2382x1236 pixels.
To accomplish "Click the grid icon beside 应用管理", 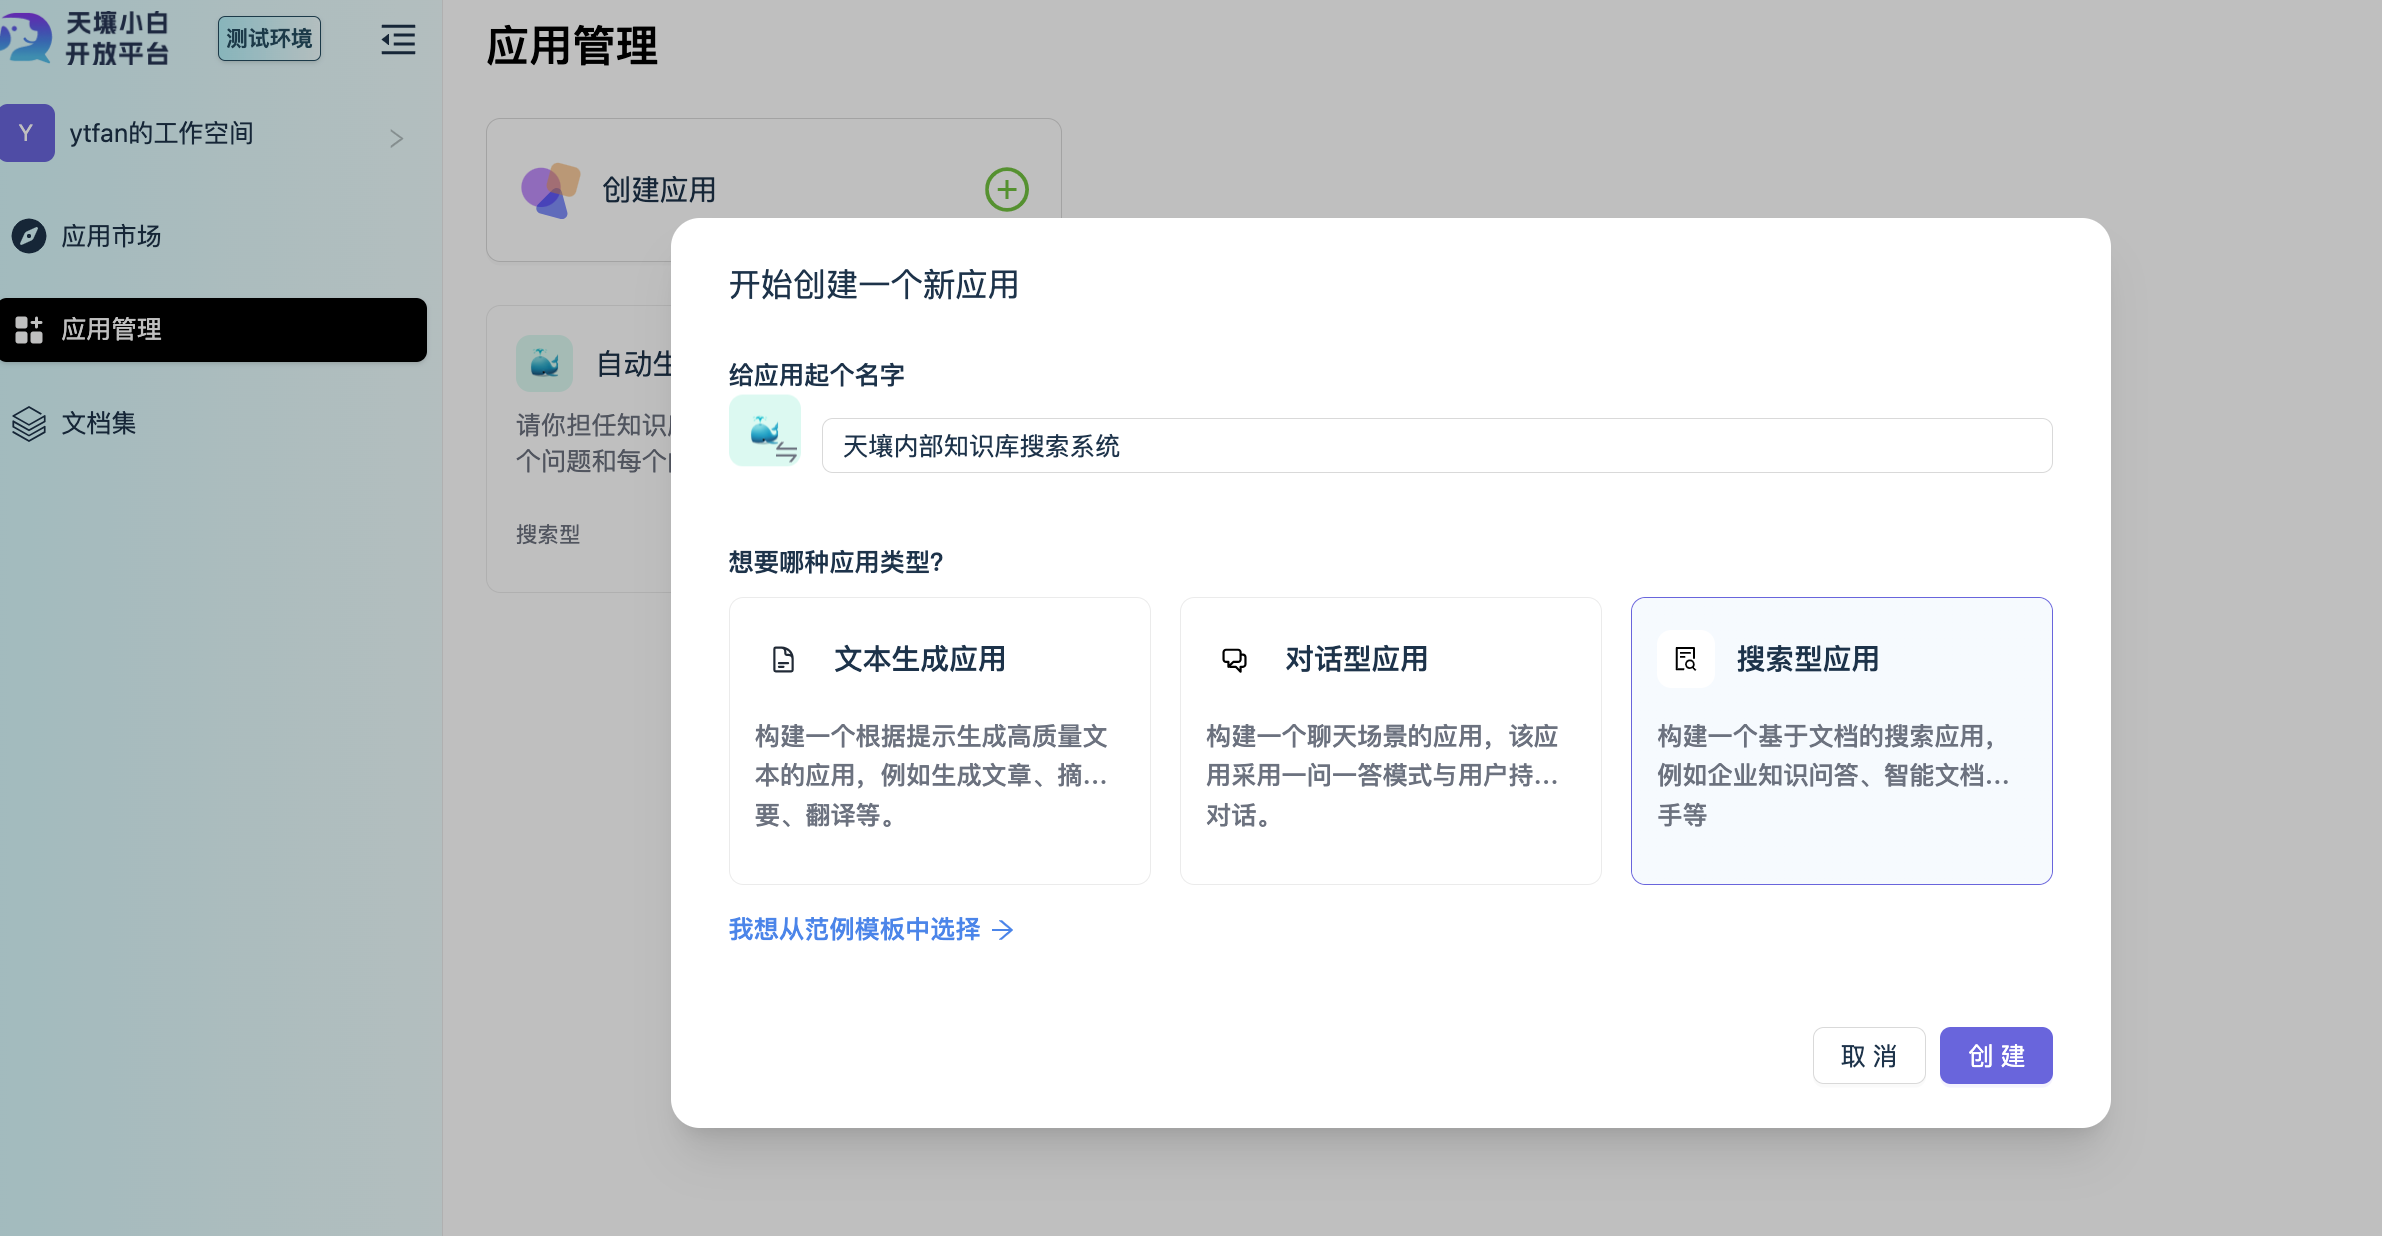I will pyautogui.click(x=29, y=330).
